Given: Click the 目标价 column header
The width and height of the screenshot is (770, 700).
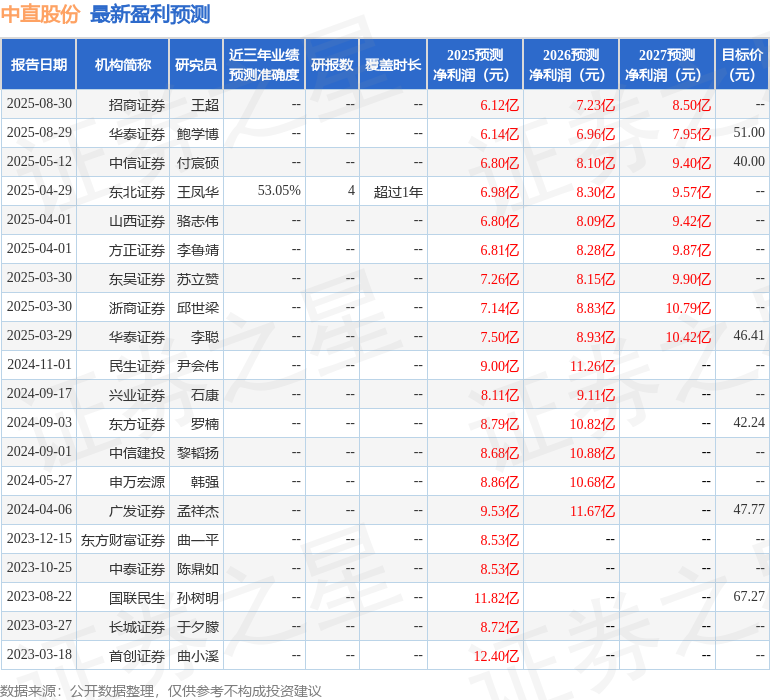Looking at the screenshot, I should [x=742, y=65].
